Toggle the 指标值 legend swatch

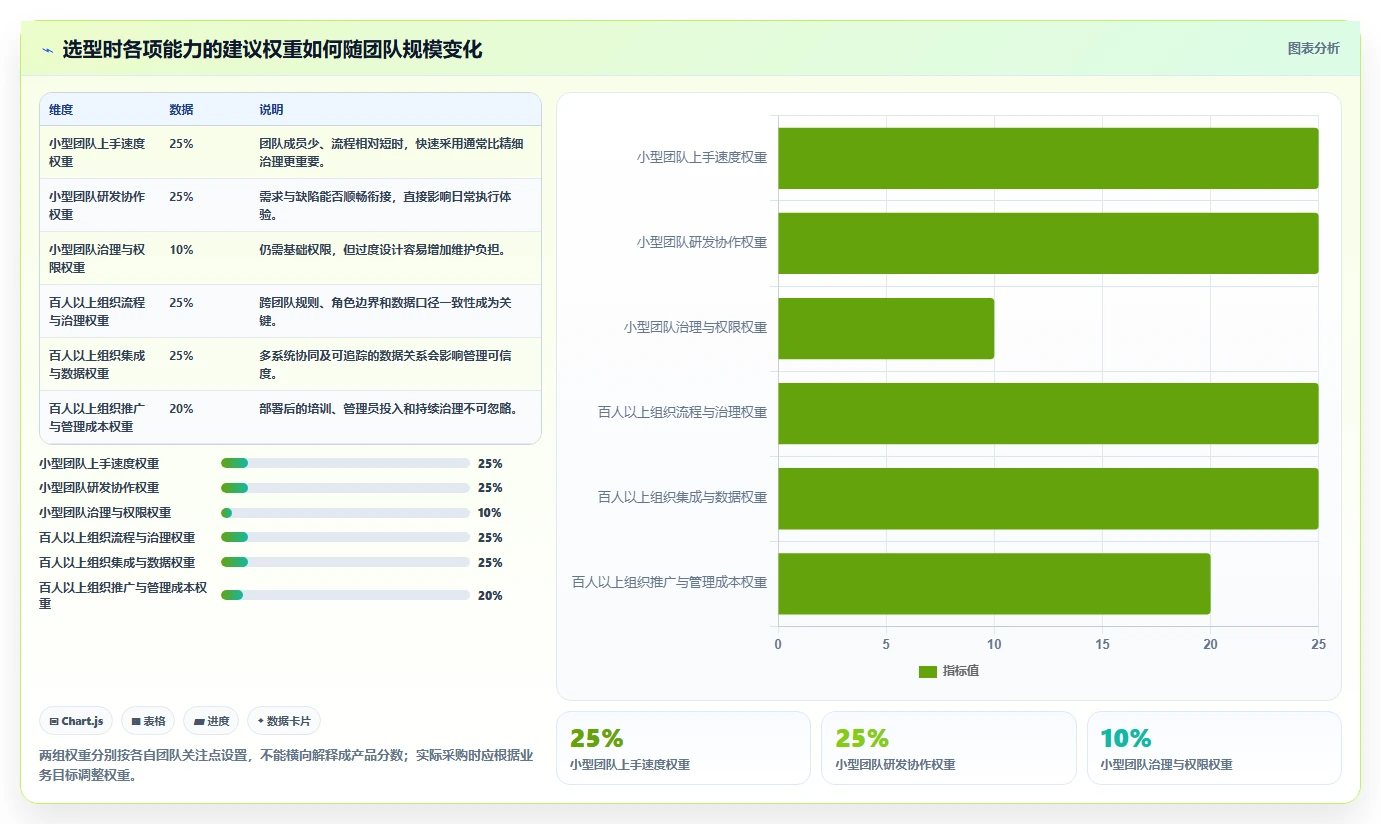[928, 671]
